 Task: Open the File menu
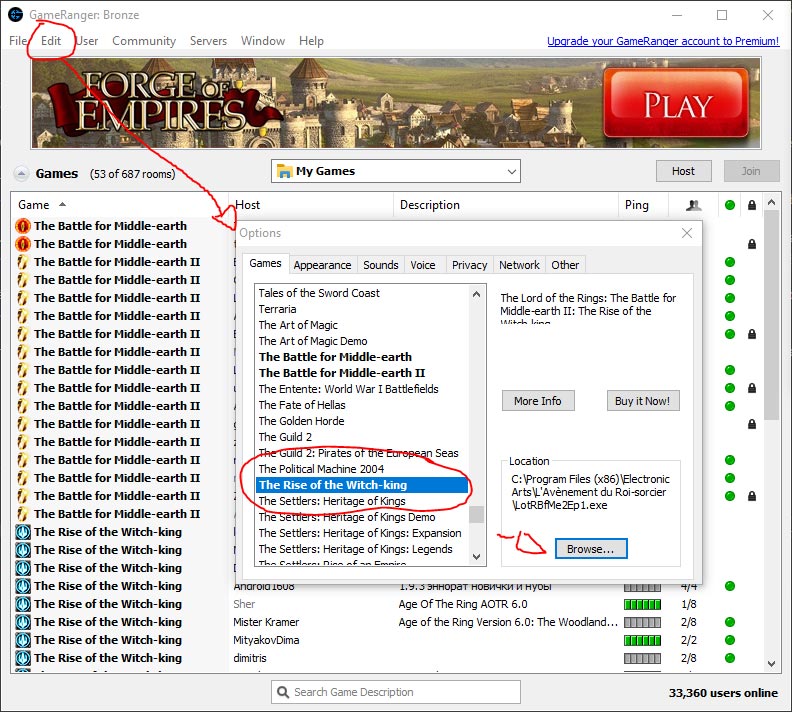point(18,41)
